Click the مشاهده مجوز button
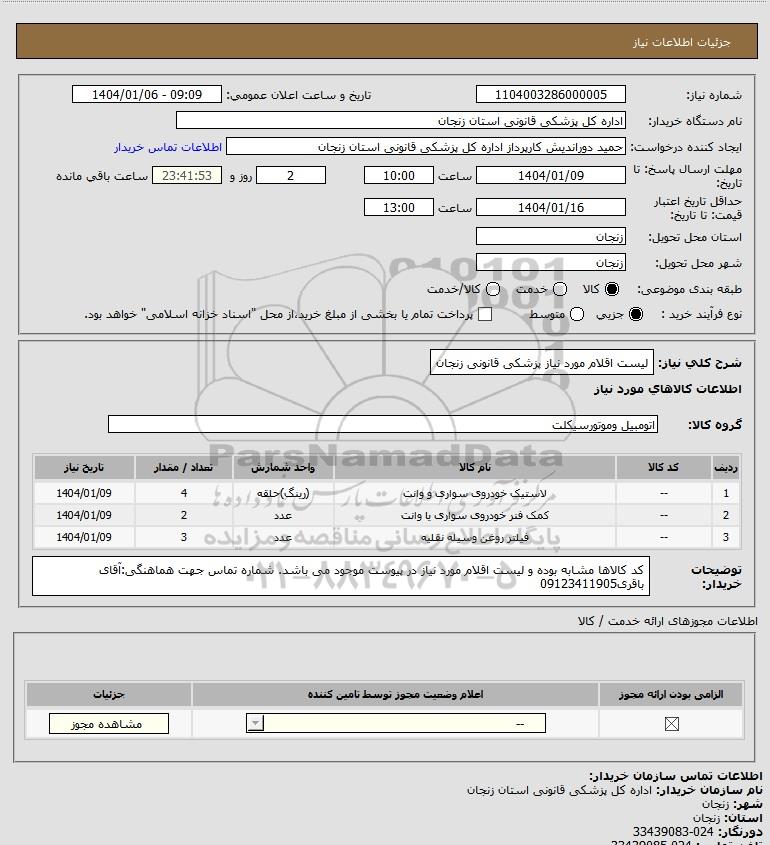Viewport: 770px width, 845px height. [108, 724]
